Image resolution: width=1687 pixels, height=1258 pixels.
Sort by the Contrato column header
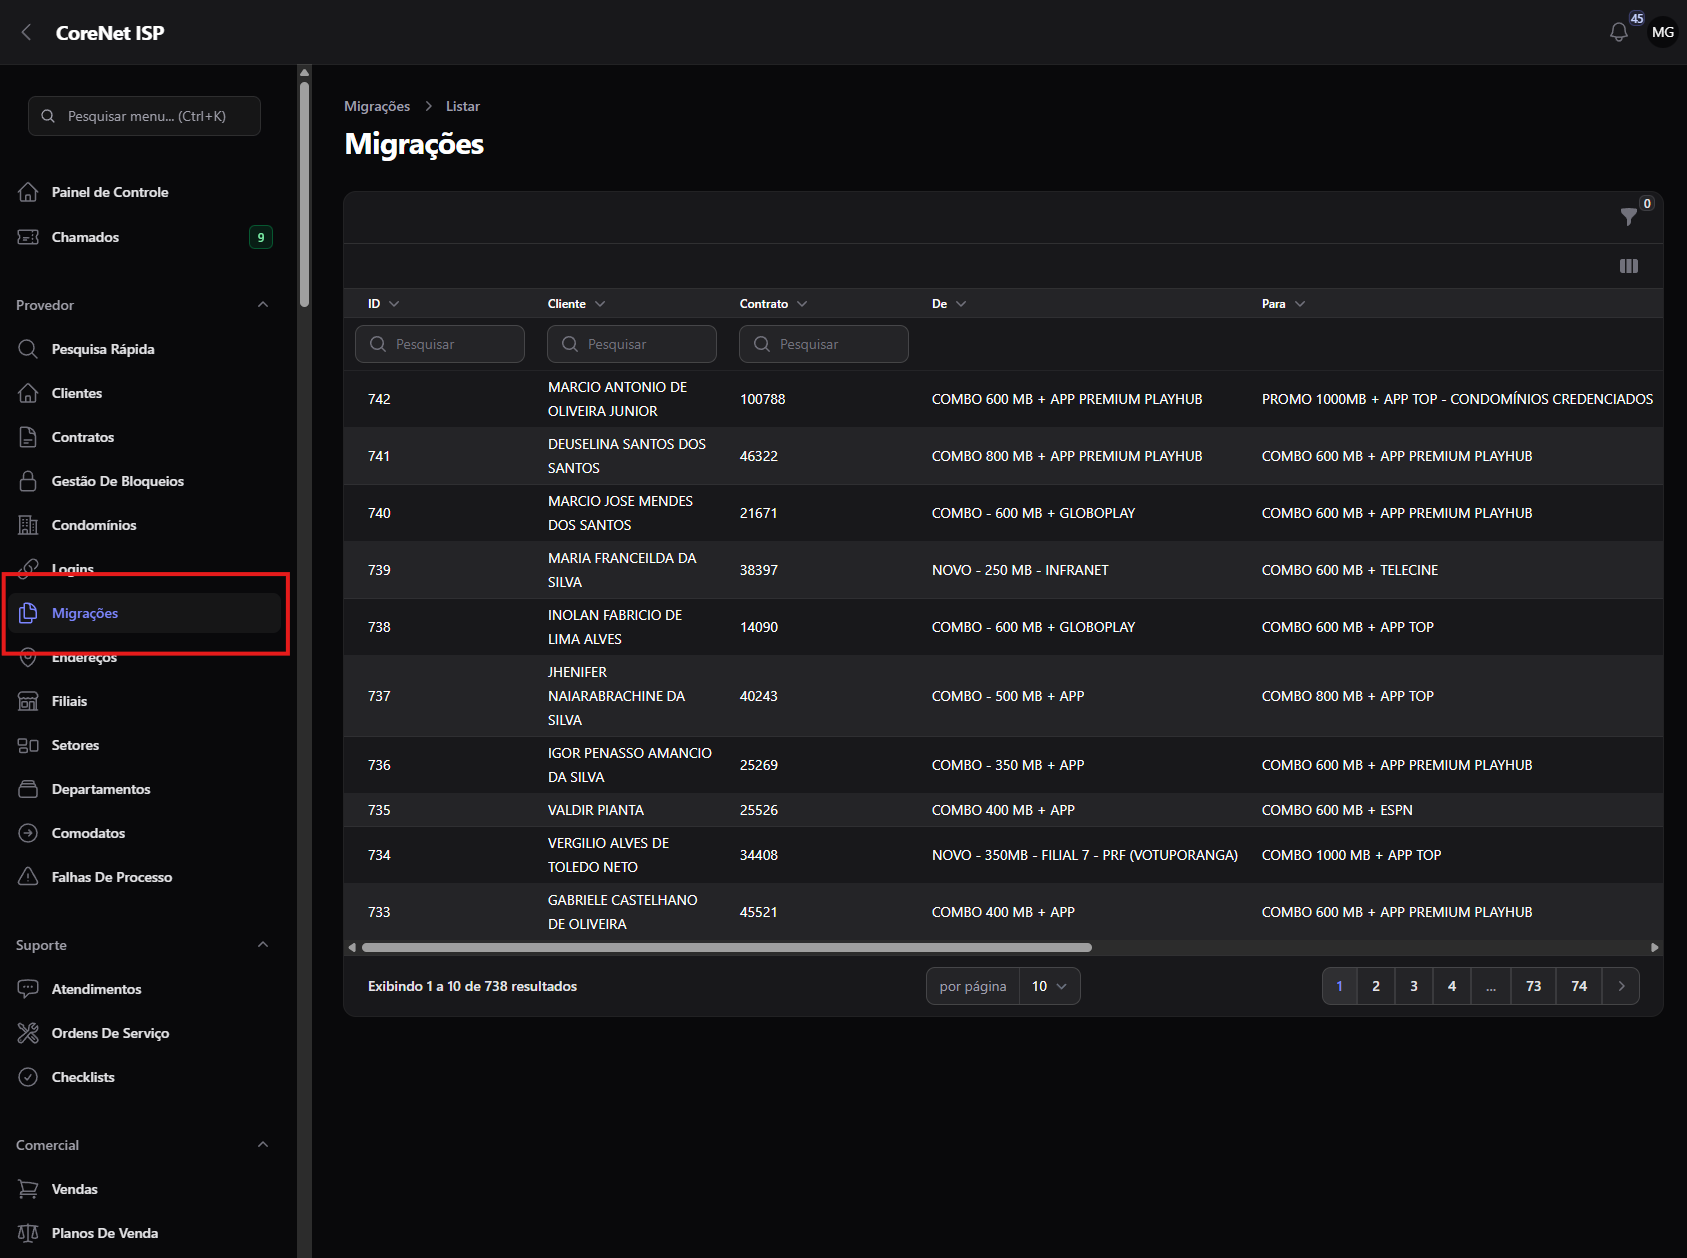773,304
